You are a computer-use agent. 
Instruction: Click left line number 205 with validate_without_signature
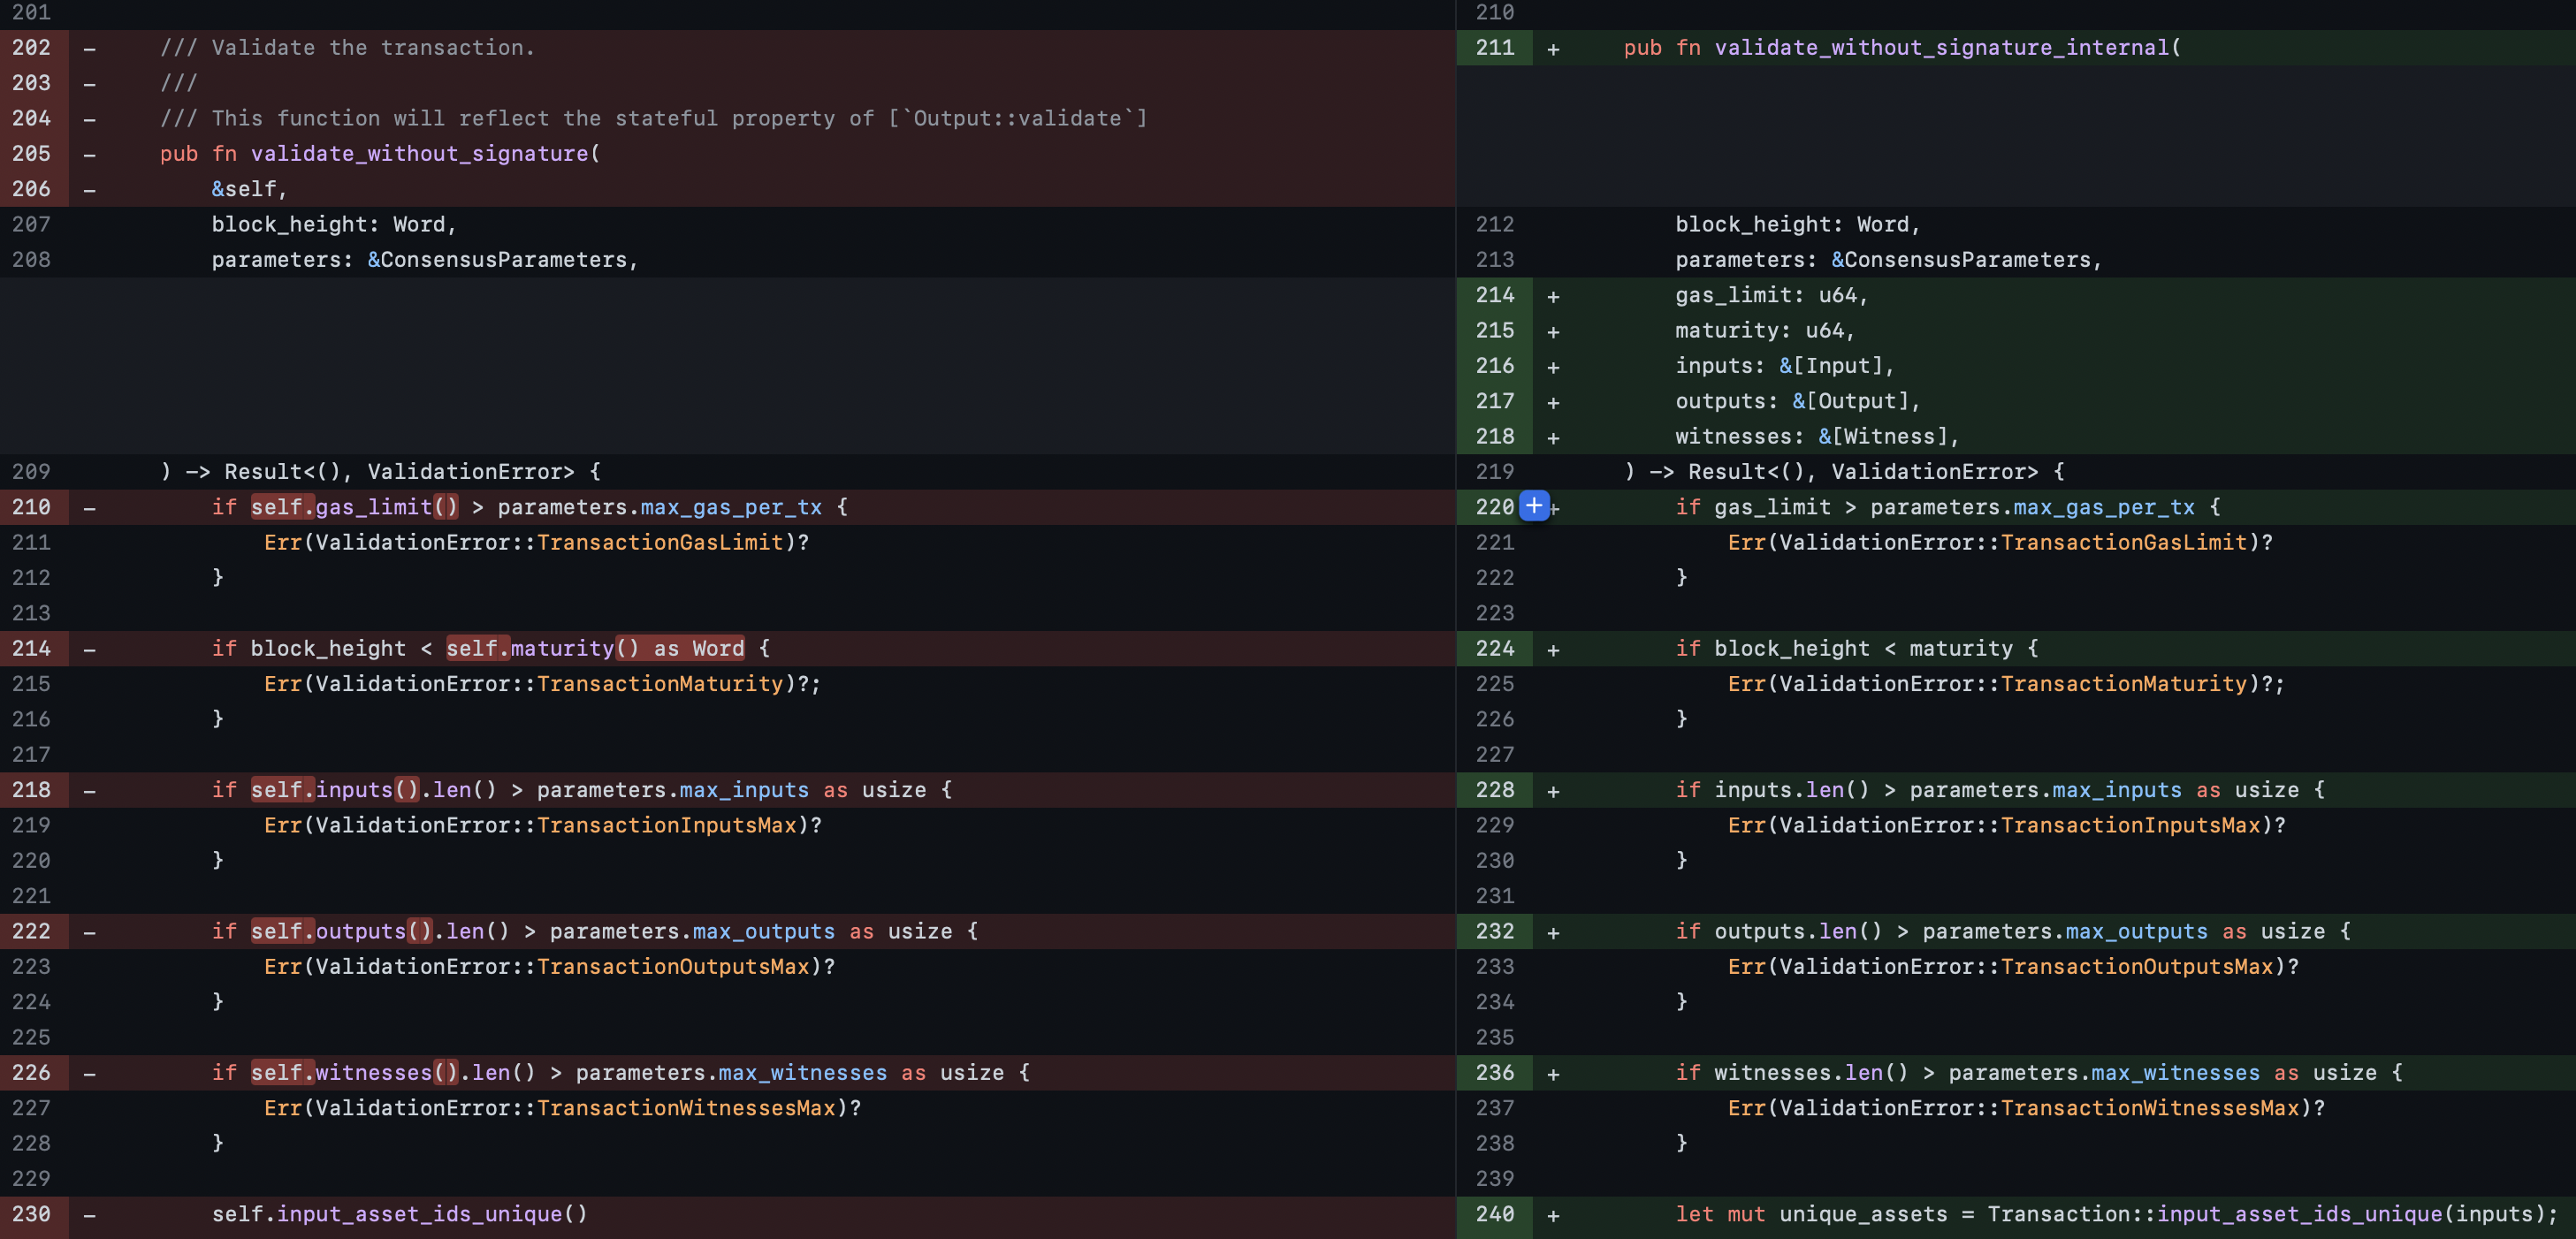click(31, 154)
